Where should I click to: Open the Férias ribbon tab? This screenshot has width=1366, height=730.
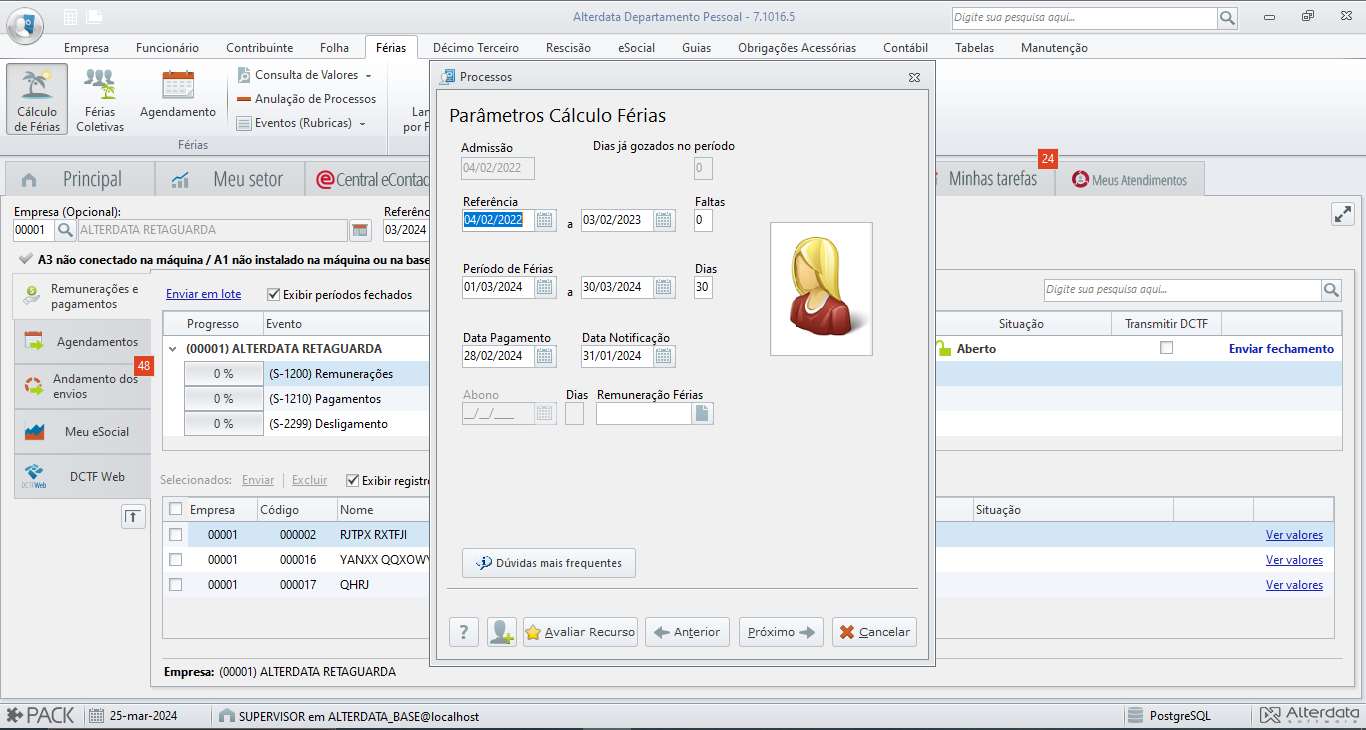pos(391,47)
